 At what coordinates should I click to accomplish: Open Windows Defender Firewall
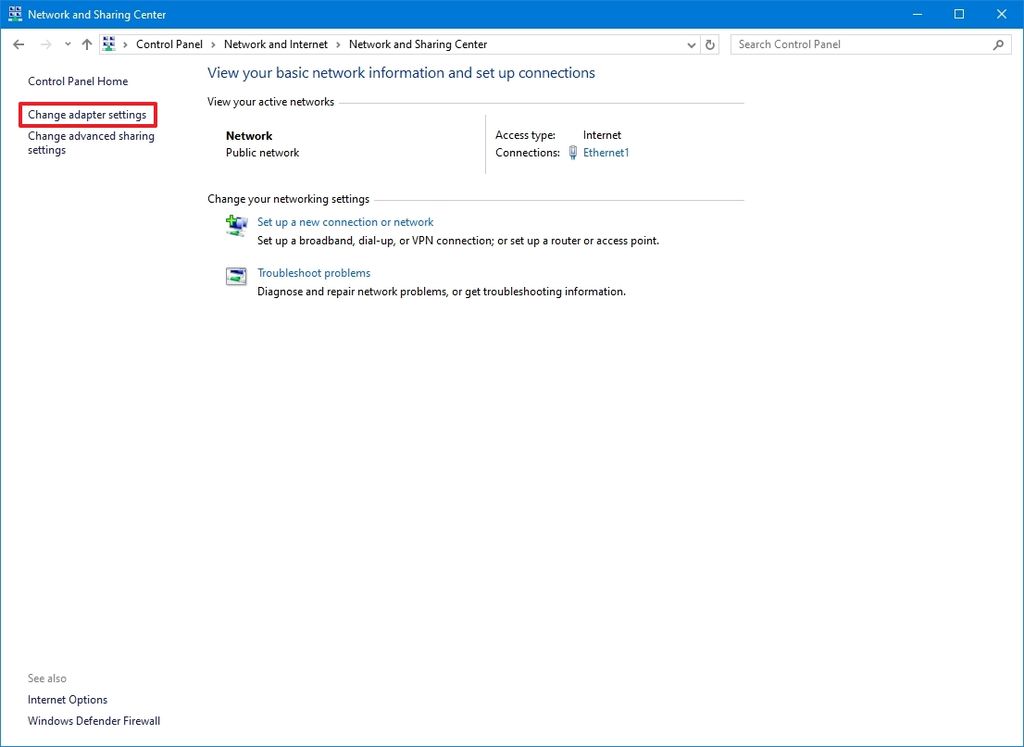click(x=93, y=720)
